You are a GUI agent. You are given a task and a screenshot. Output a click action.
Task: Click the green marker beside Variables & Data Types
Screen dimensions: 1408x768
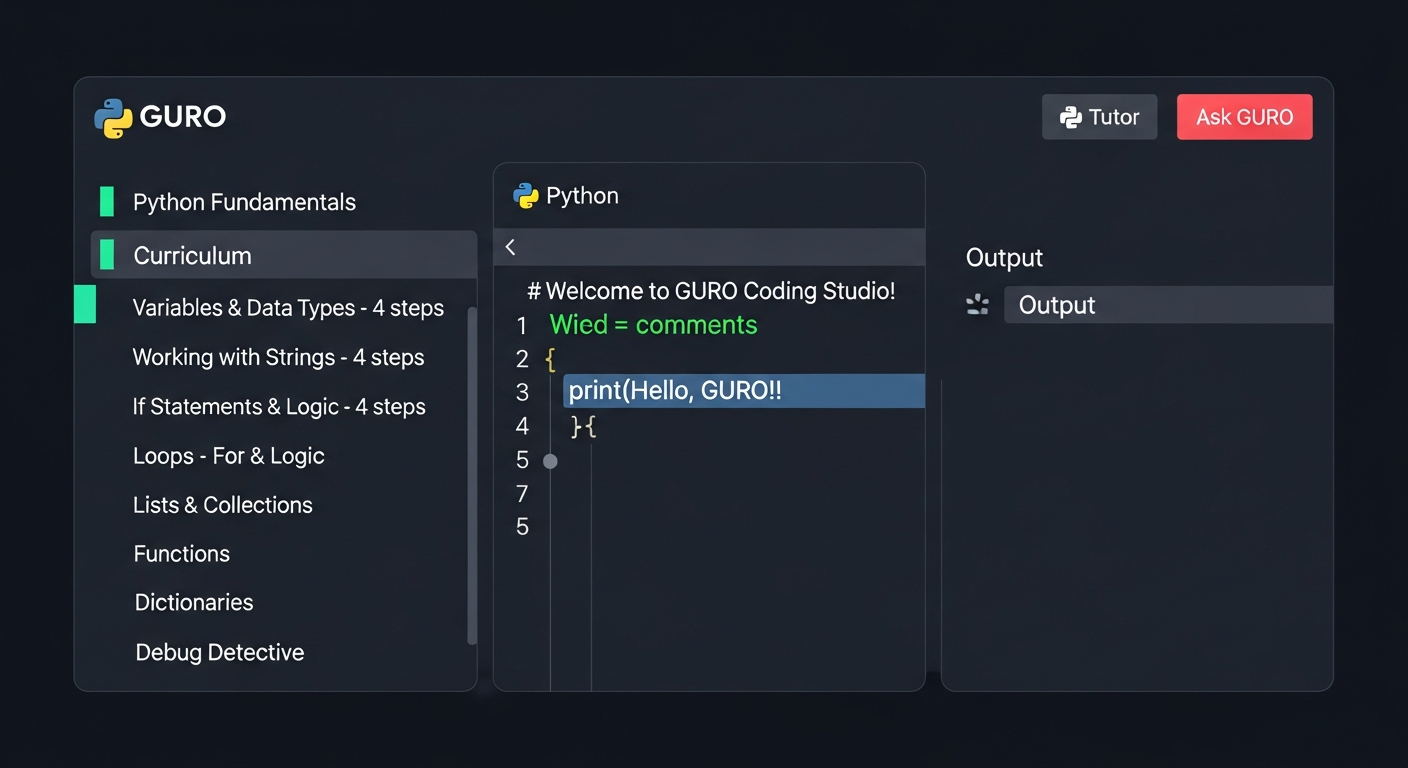(84, 307)
